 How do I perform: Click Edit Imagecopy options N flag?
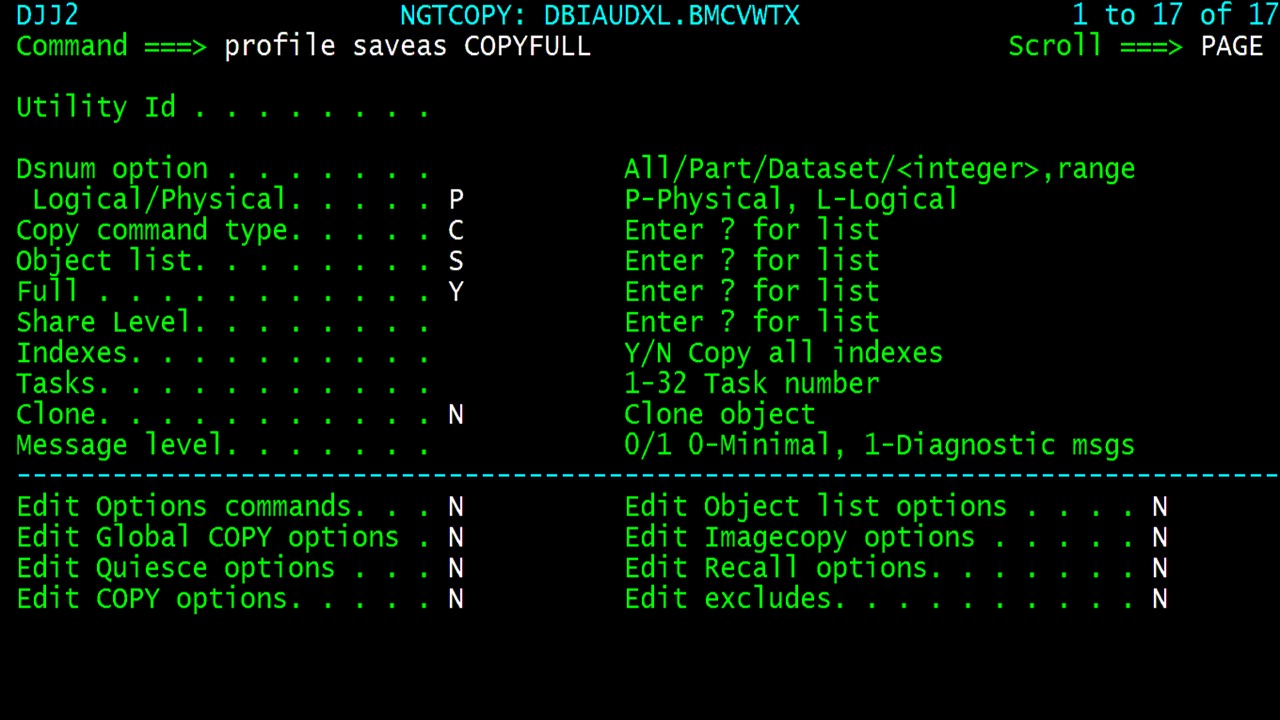(1160, 538)
